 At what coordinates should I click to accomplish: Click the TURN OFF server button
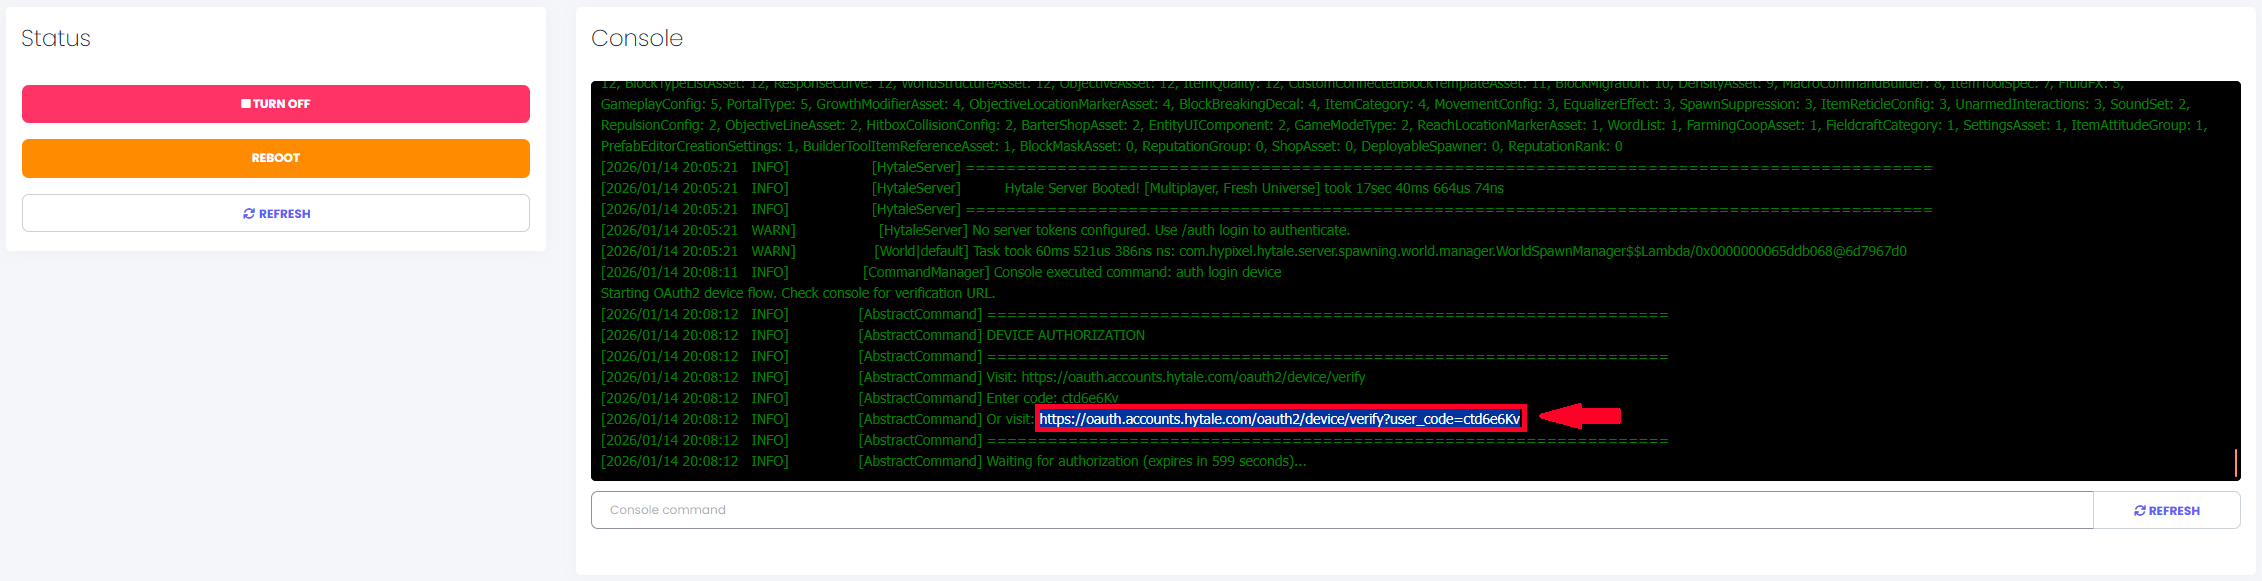(276, 104)
